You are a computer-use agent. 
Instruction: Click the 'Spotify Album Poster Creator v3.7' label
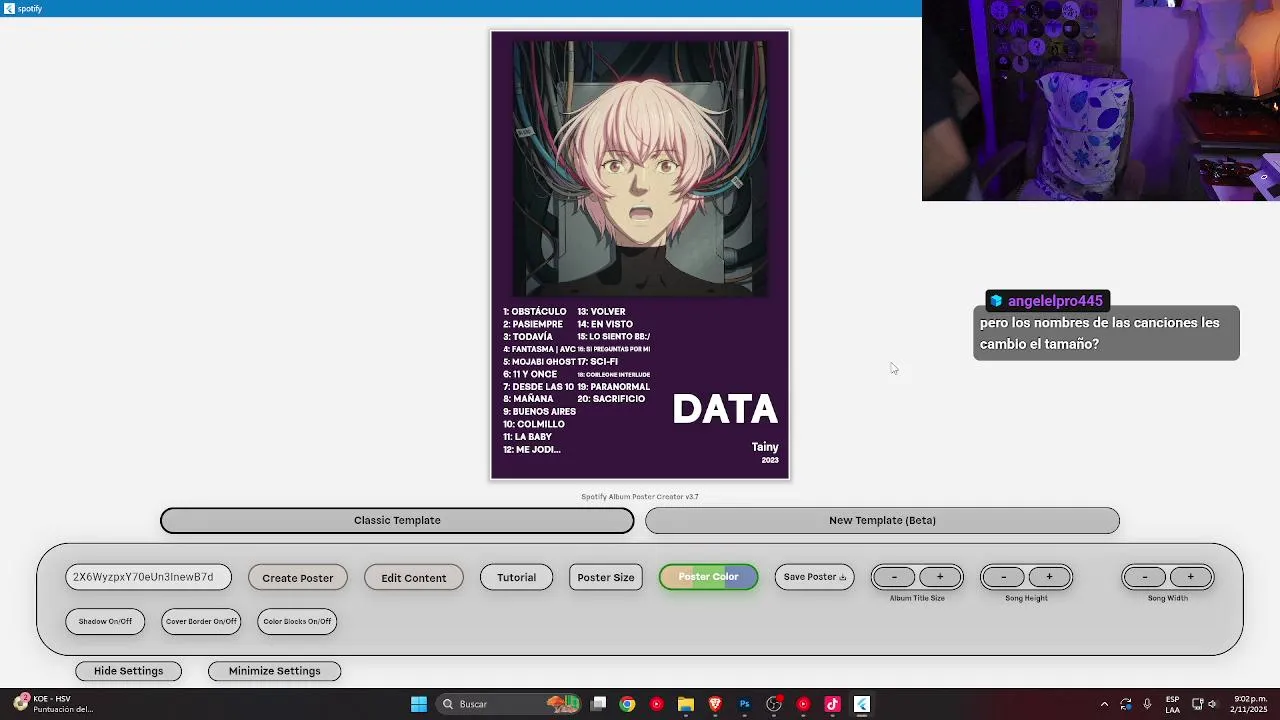pyautogui.click(x=640, y=497)
